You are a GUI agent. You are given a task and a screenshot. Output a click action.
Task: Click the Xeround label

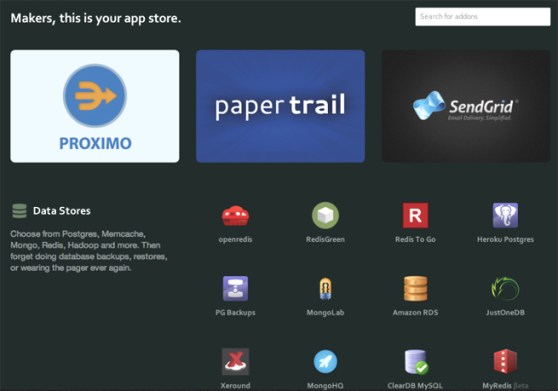(235, 386)
